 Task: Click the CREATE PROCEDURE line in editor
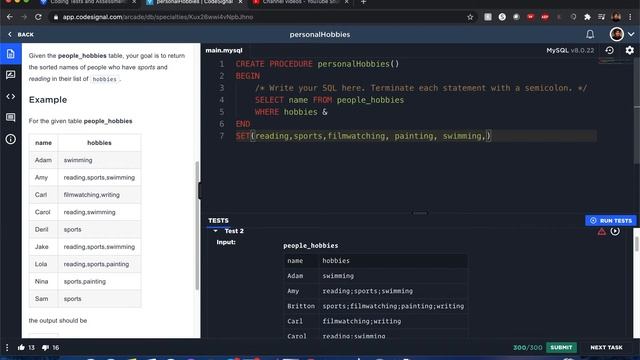pos(317,64)
